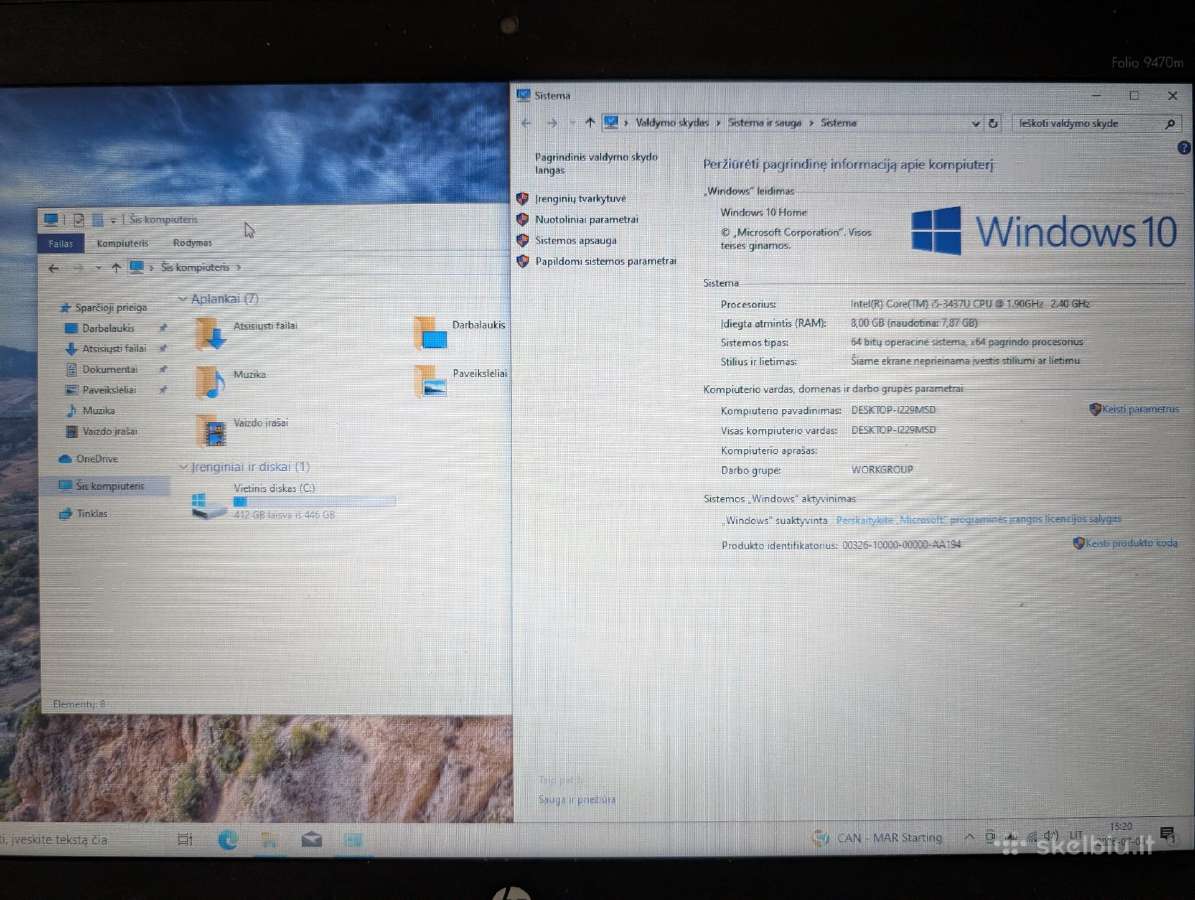Screen dimensions: 1195x900
Task: Open the Microsoft license terms link
Action: point(978,519)
